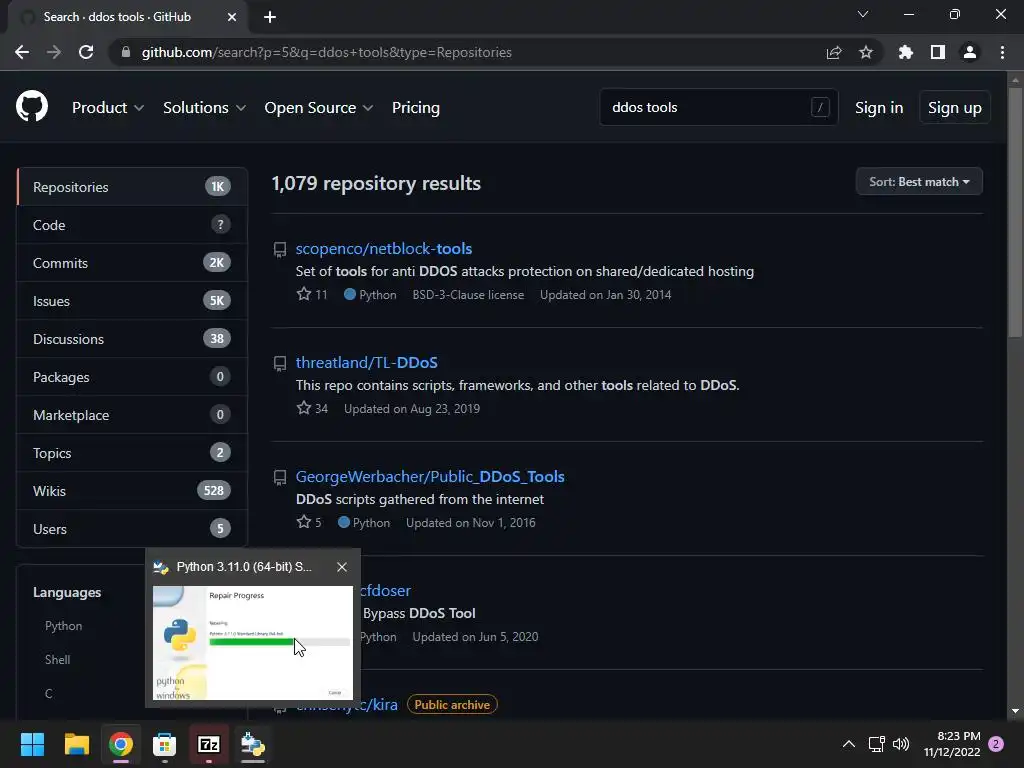Select the Wikis search filter
The width and height of the screenshot is (1024, 768).
point(132,490)
